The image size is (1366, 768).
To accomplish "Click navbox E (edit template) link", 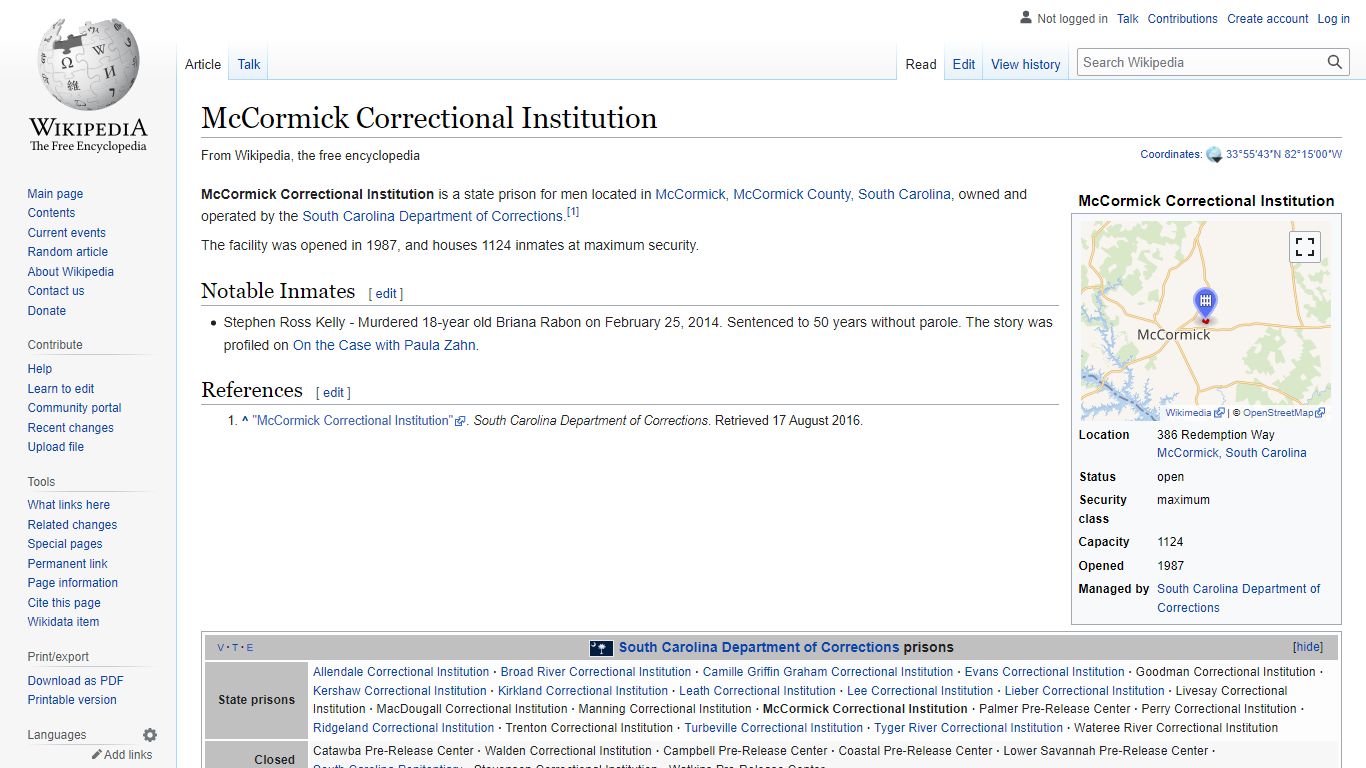I will click(x=250, y=648).
